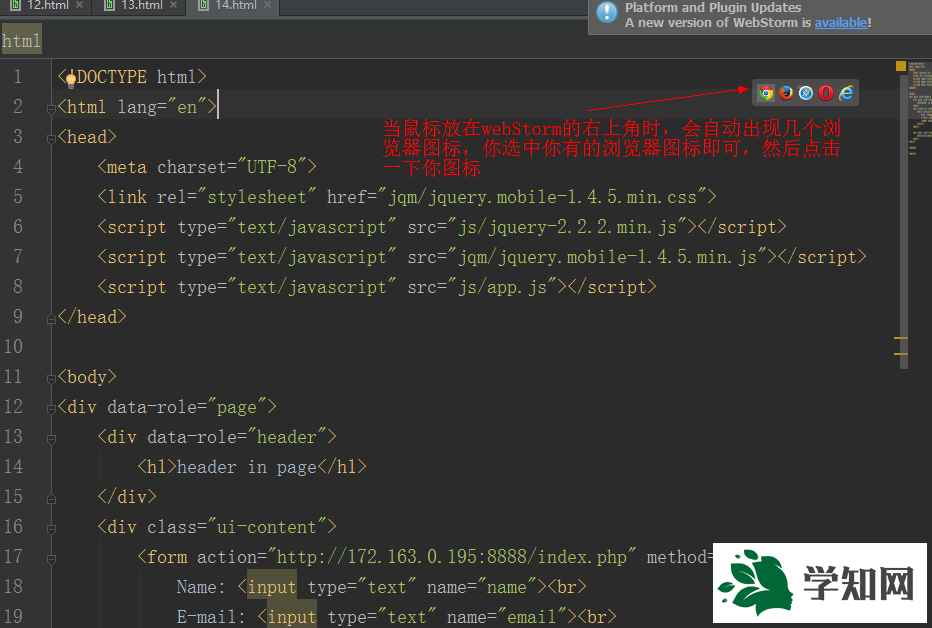Click the intention lightbulb on line 1
932x628 pixels.
pyautogui.click(x=71, y=78)
